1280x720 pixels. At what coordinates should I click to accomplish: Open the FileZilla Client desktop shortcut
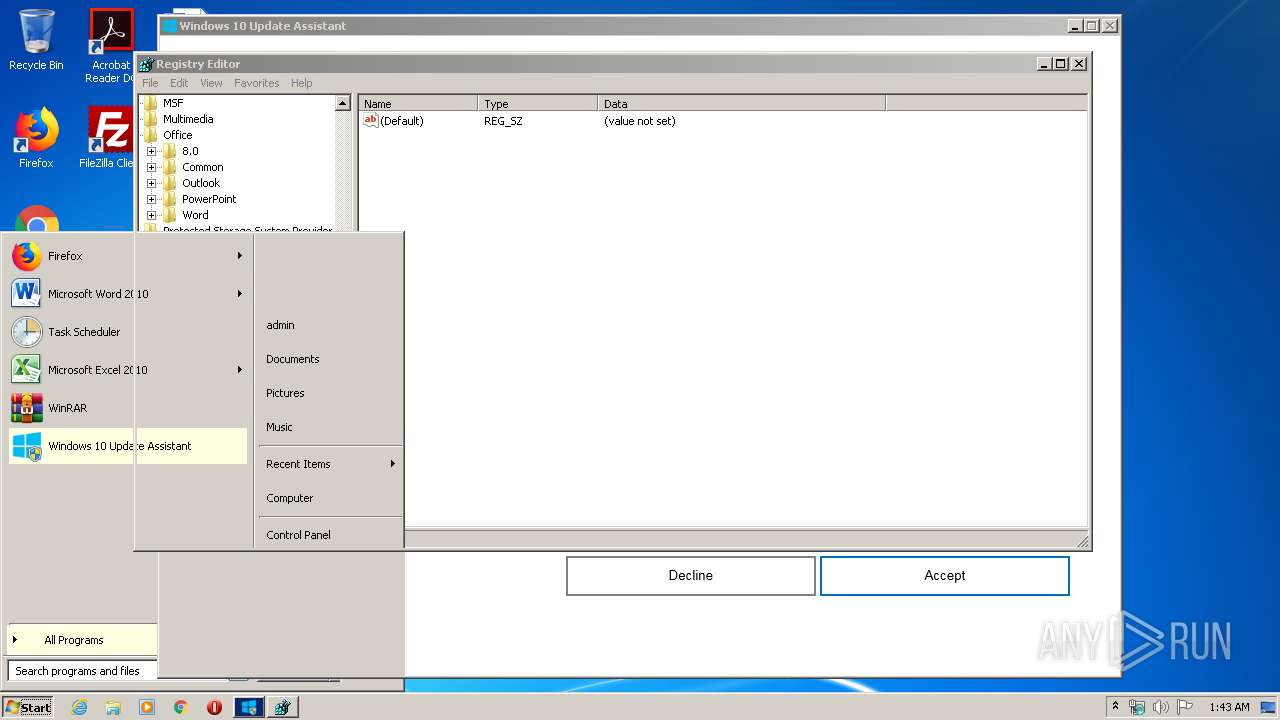pyautogui.click(x=109, y=138)
